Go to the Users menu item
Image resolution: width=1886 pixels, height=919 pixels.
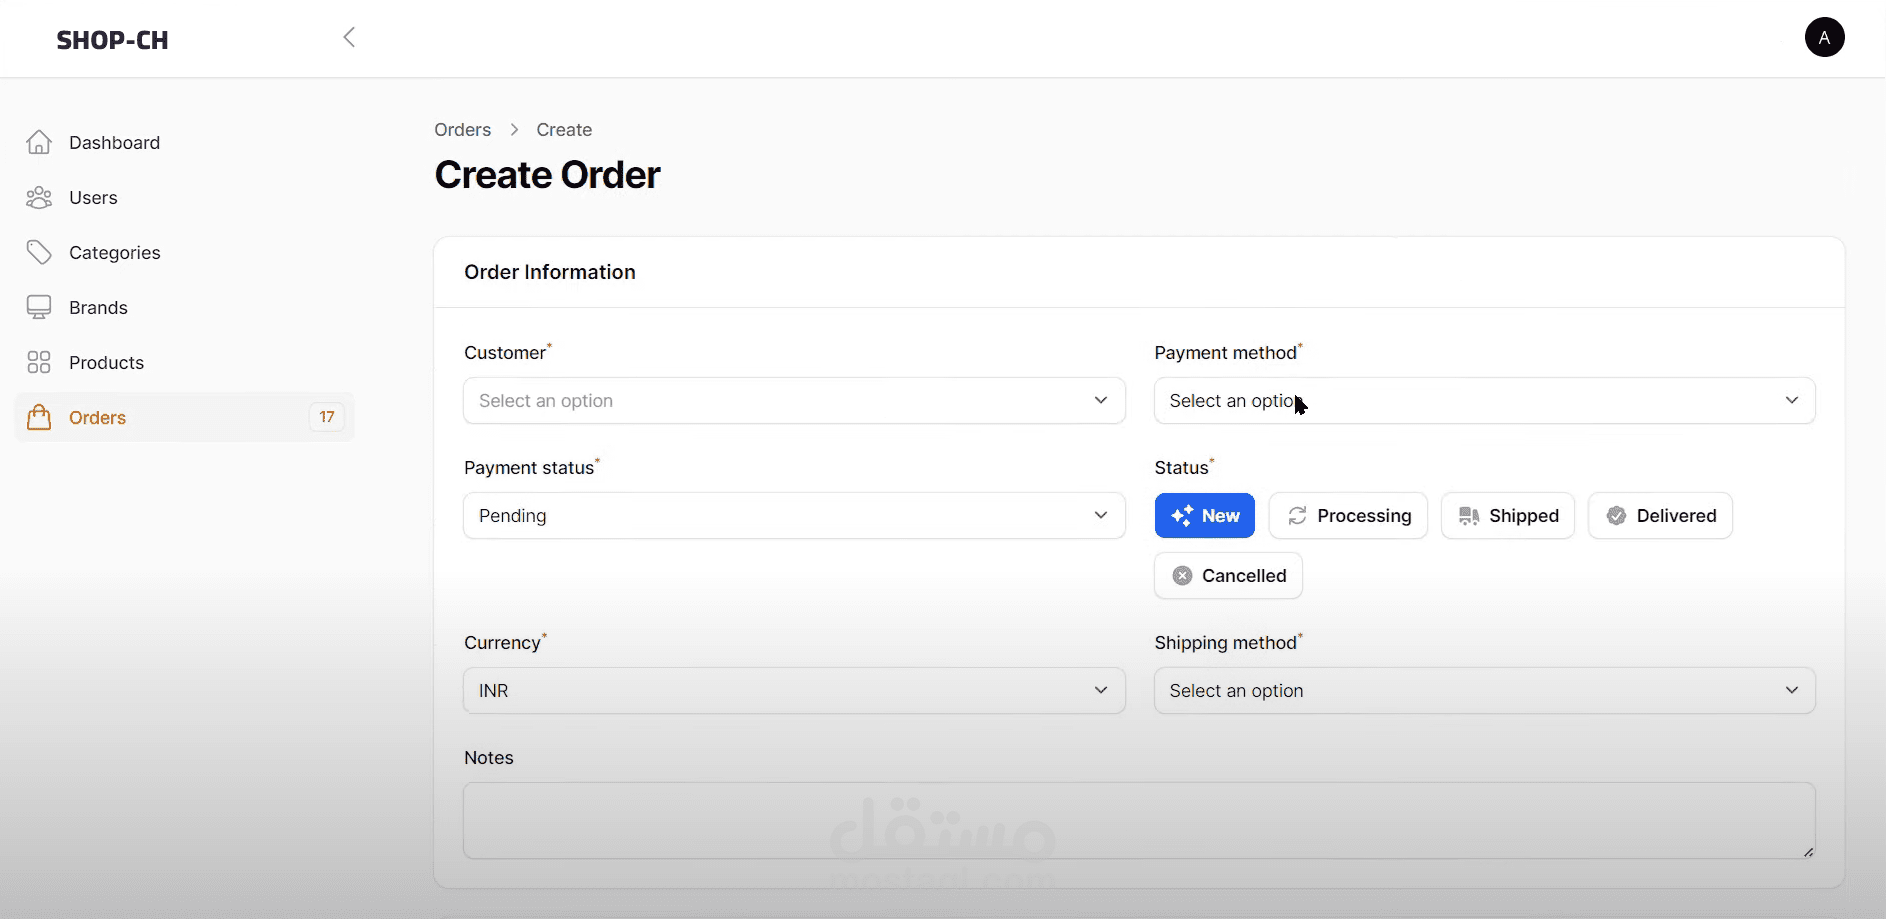93,198
